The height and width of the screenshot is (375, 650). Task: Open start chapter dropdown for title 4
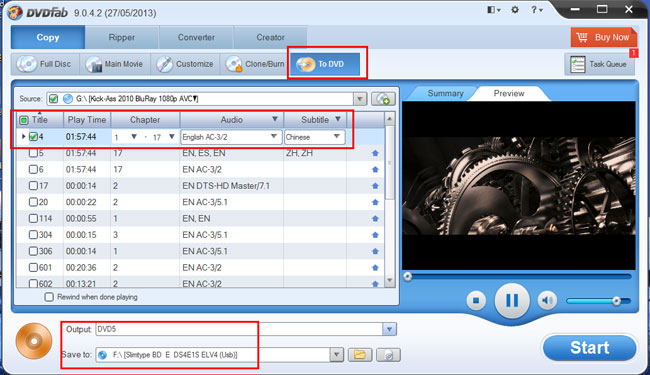click(x=134, y=137)
